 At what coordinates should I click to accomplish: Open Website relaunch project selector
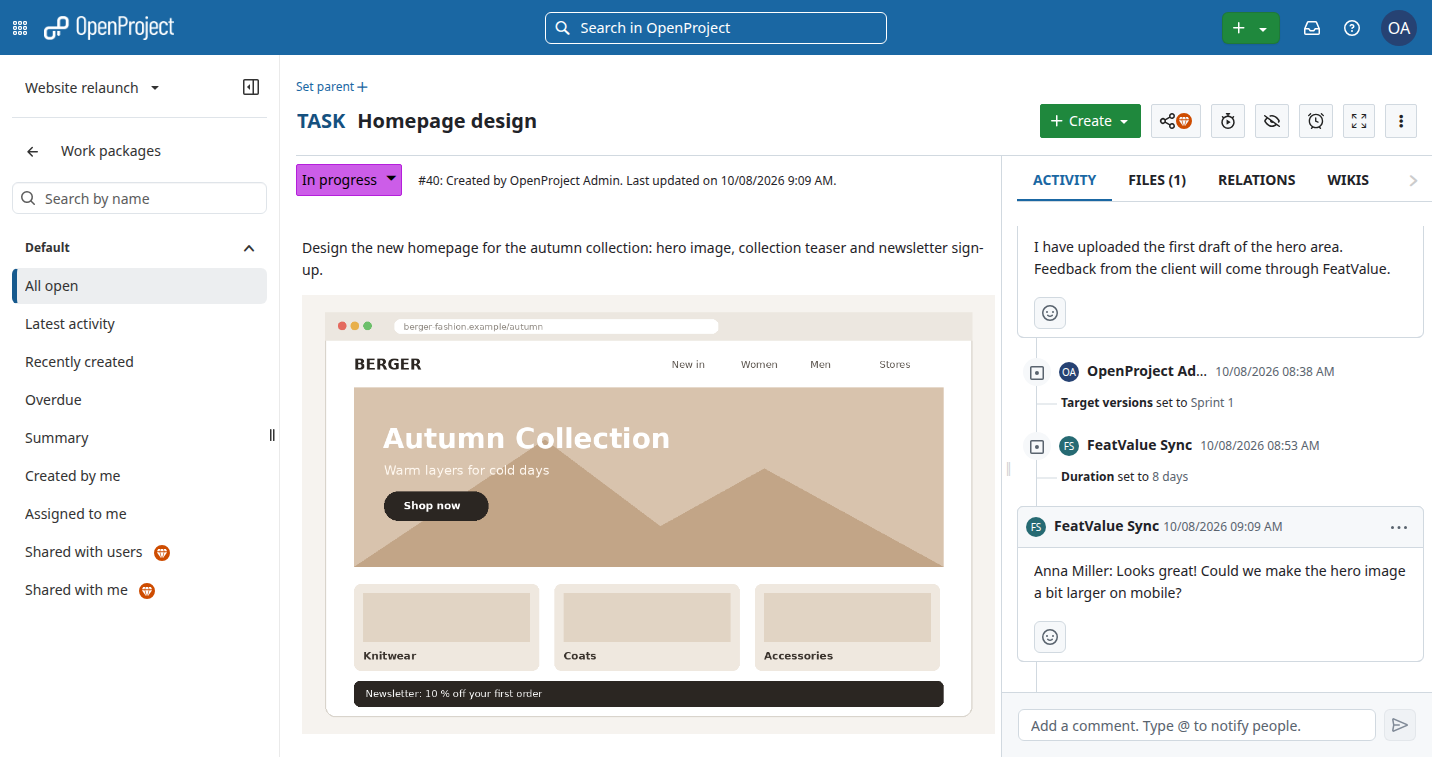click(92, 88)
